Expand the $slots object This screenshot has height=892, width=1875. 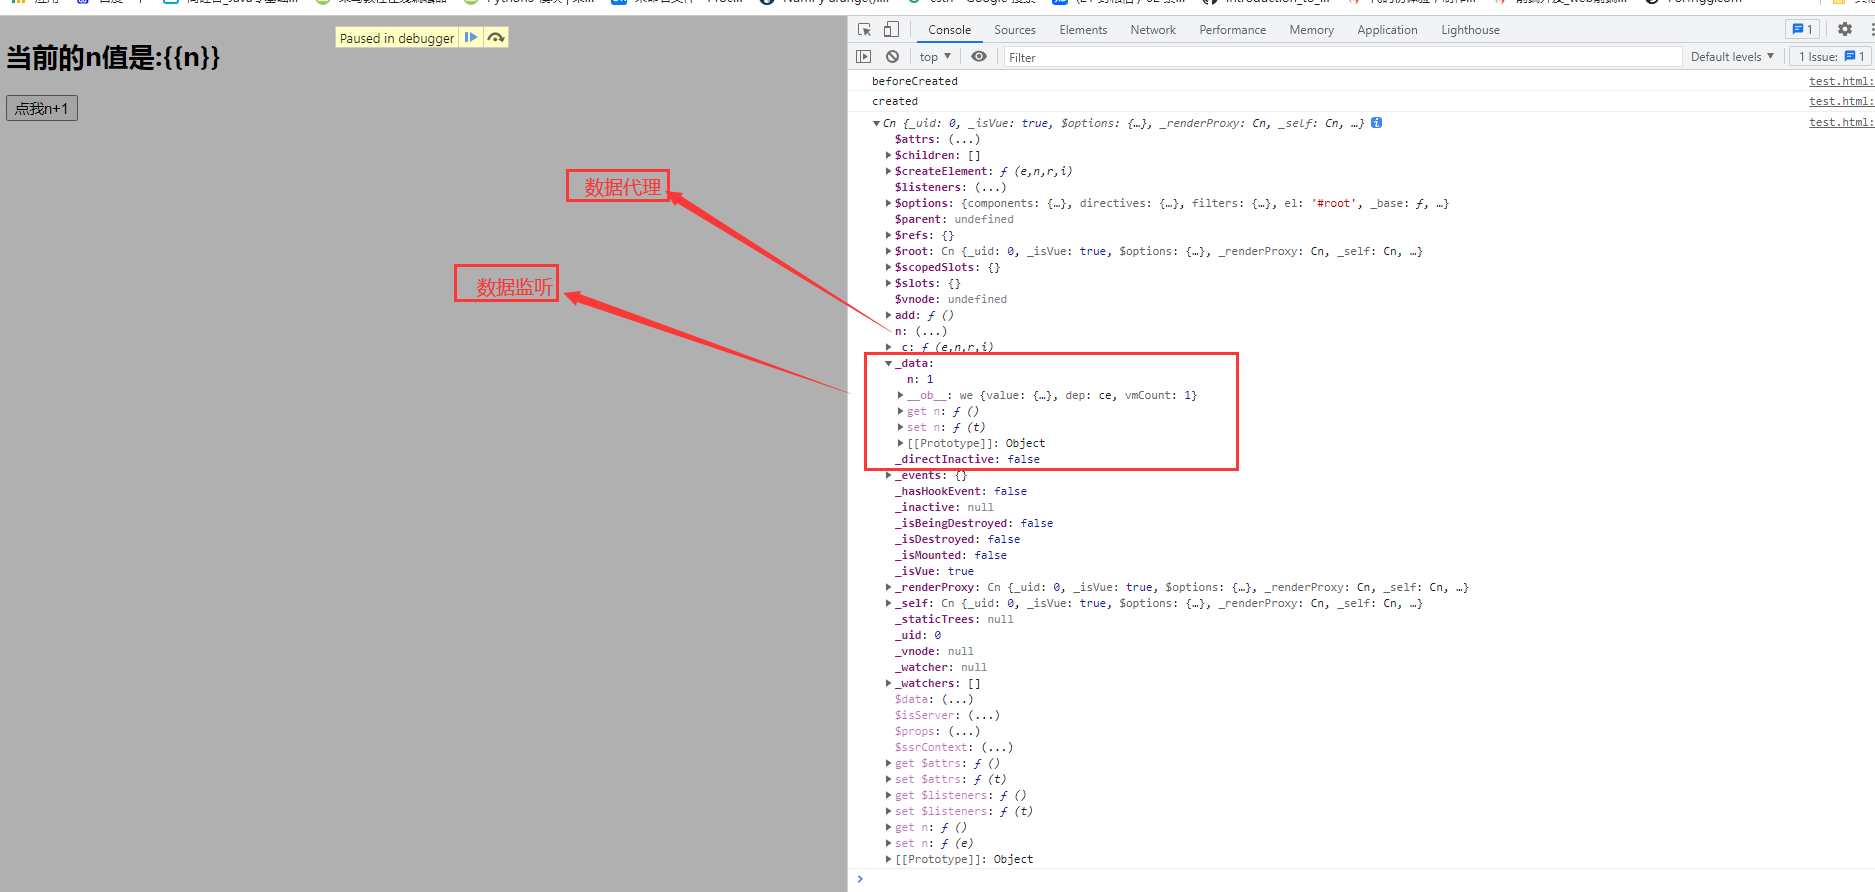[x=888, y=284]
